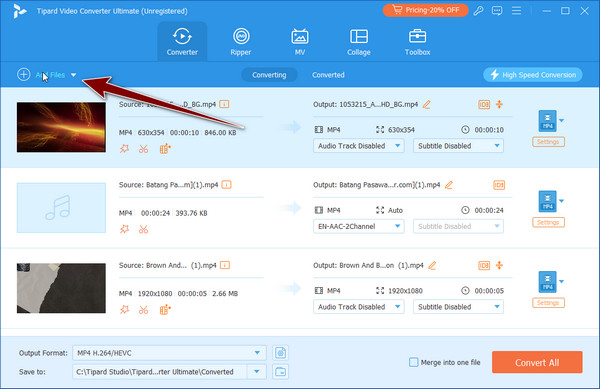Enable High Speed Conversion

tap(533, 75)
